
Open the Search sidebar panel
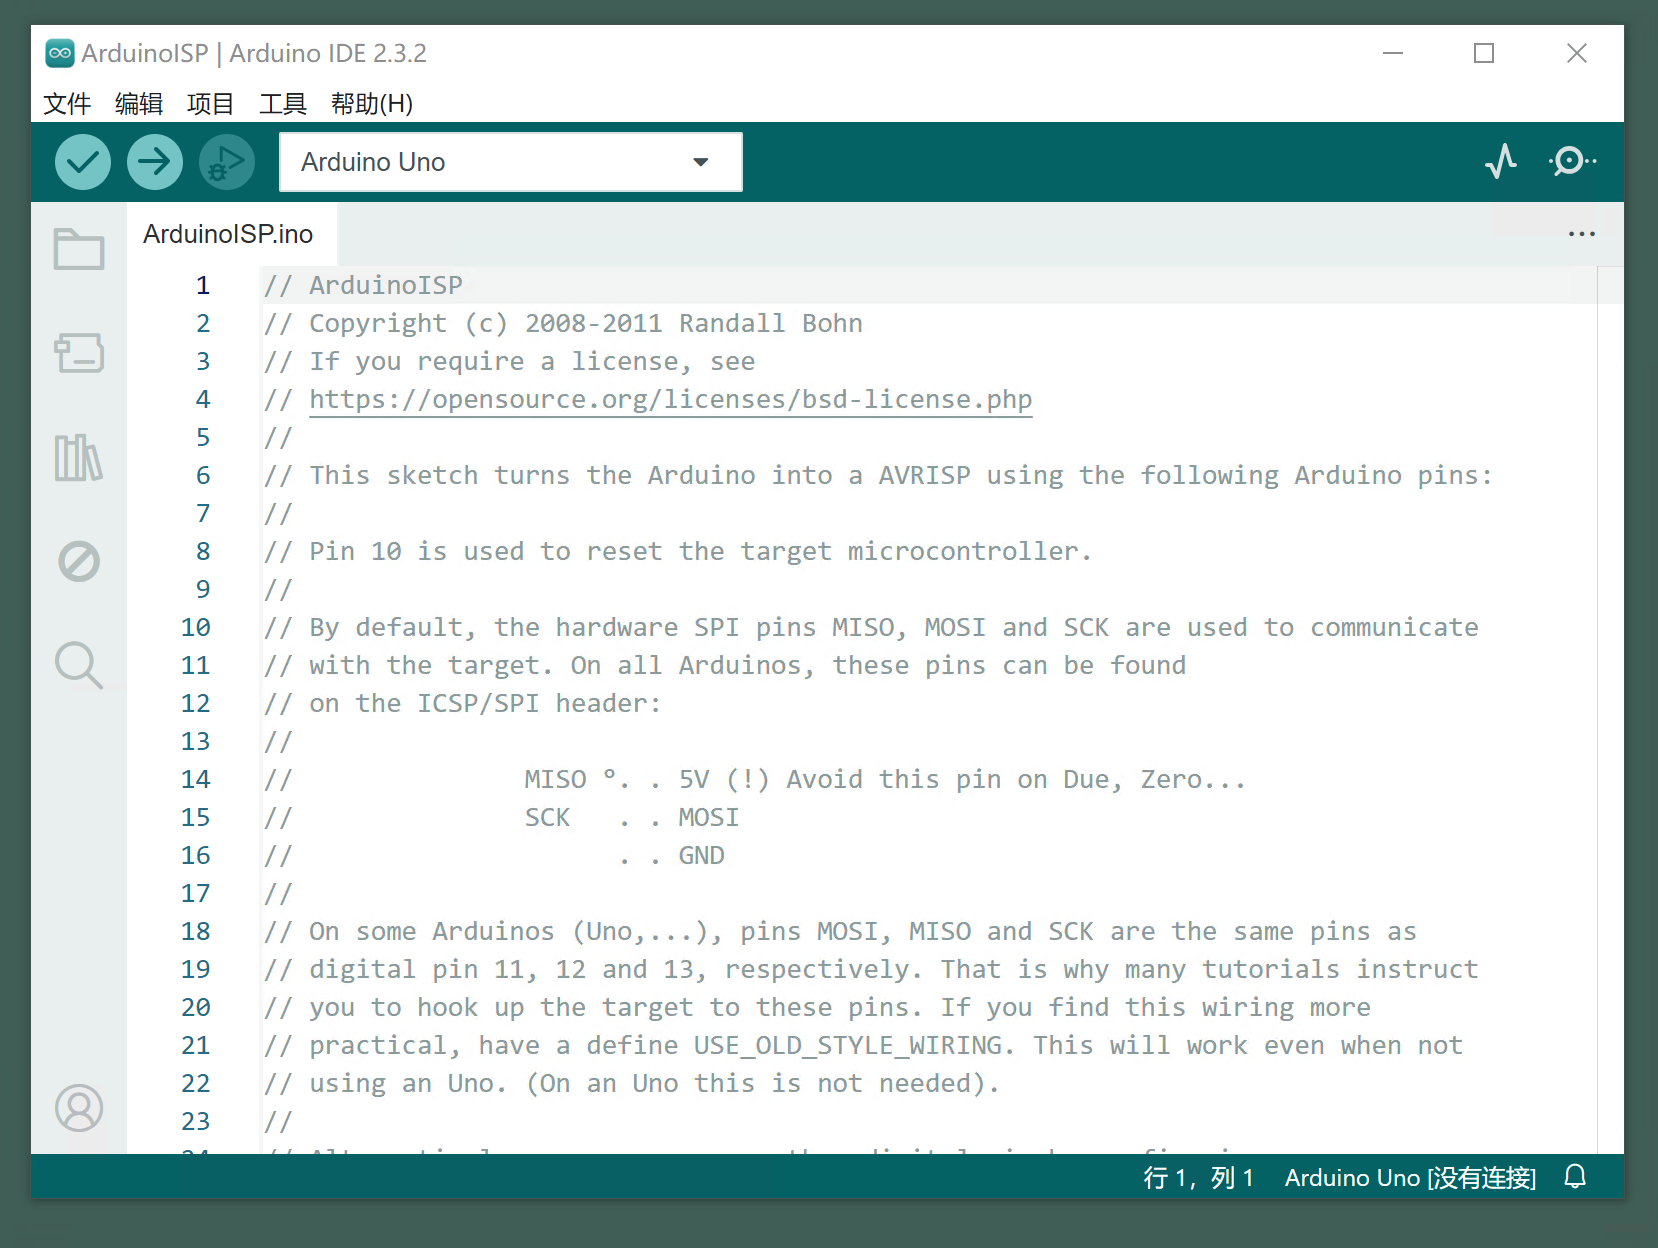(x=79, y=665)
